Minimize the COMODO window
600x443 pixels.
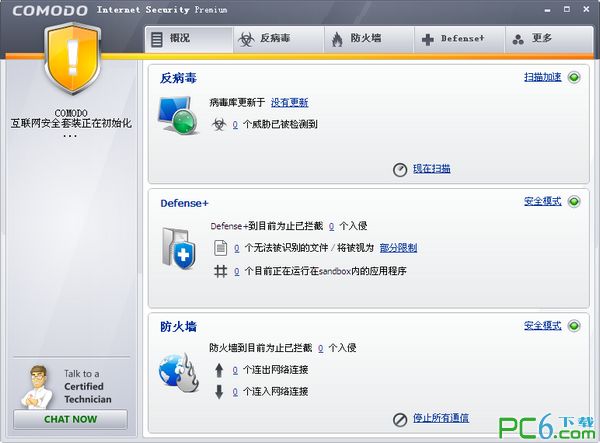548,10
